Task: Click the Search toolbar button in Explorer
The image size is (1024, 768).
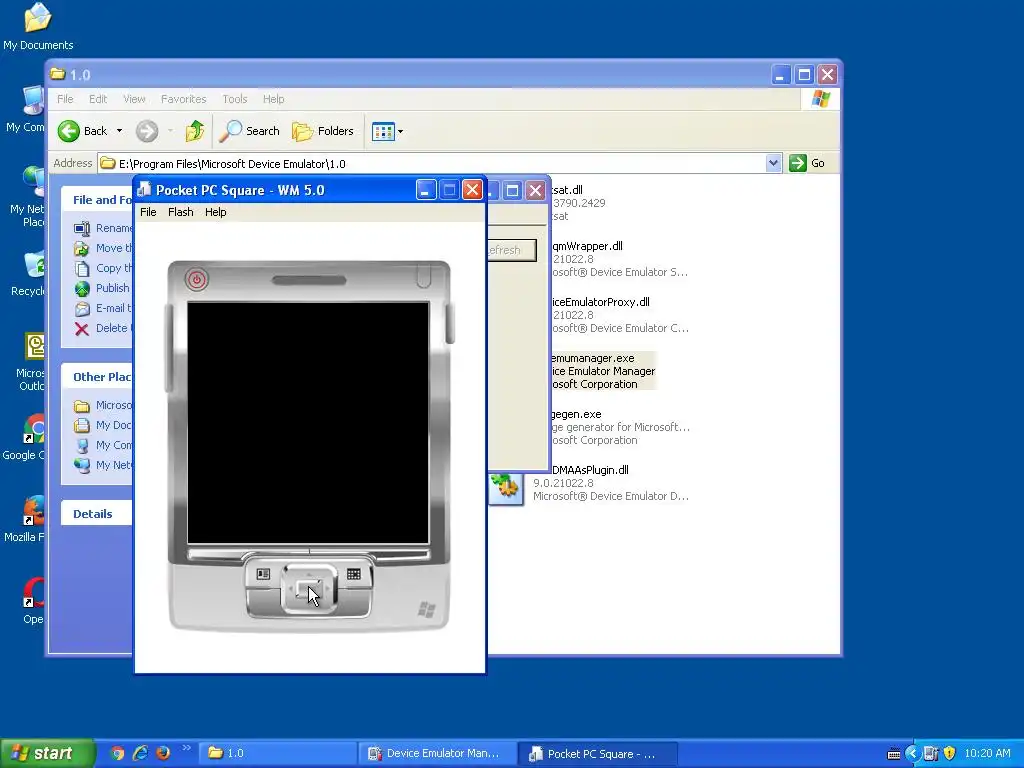Action: 249,131
